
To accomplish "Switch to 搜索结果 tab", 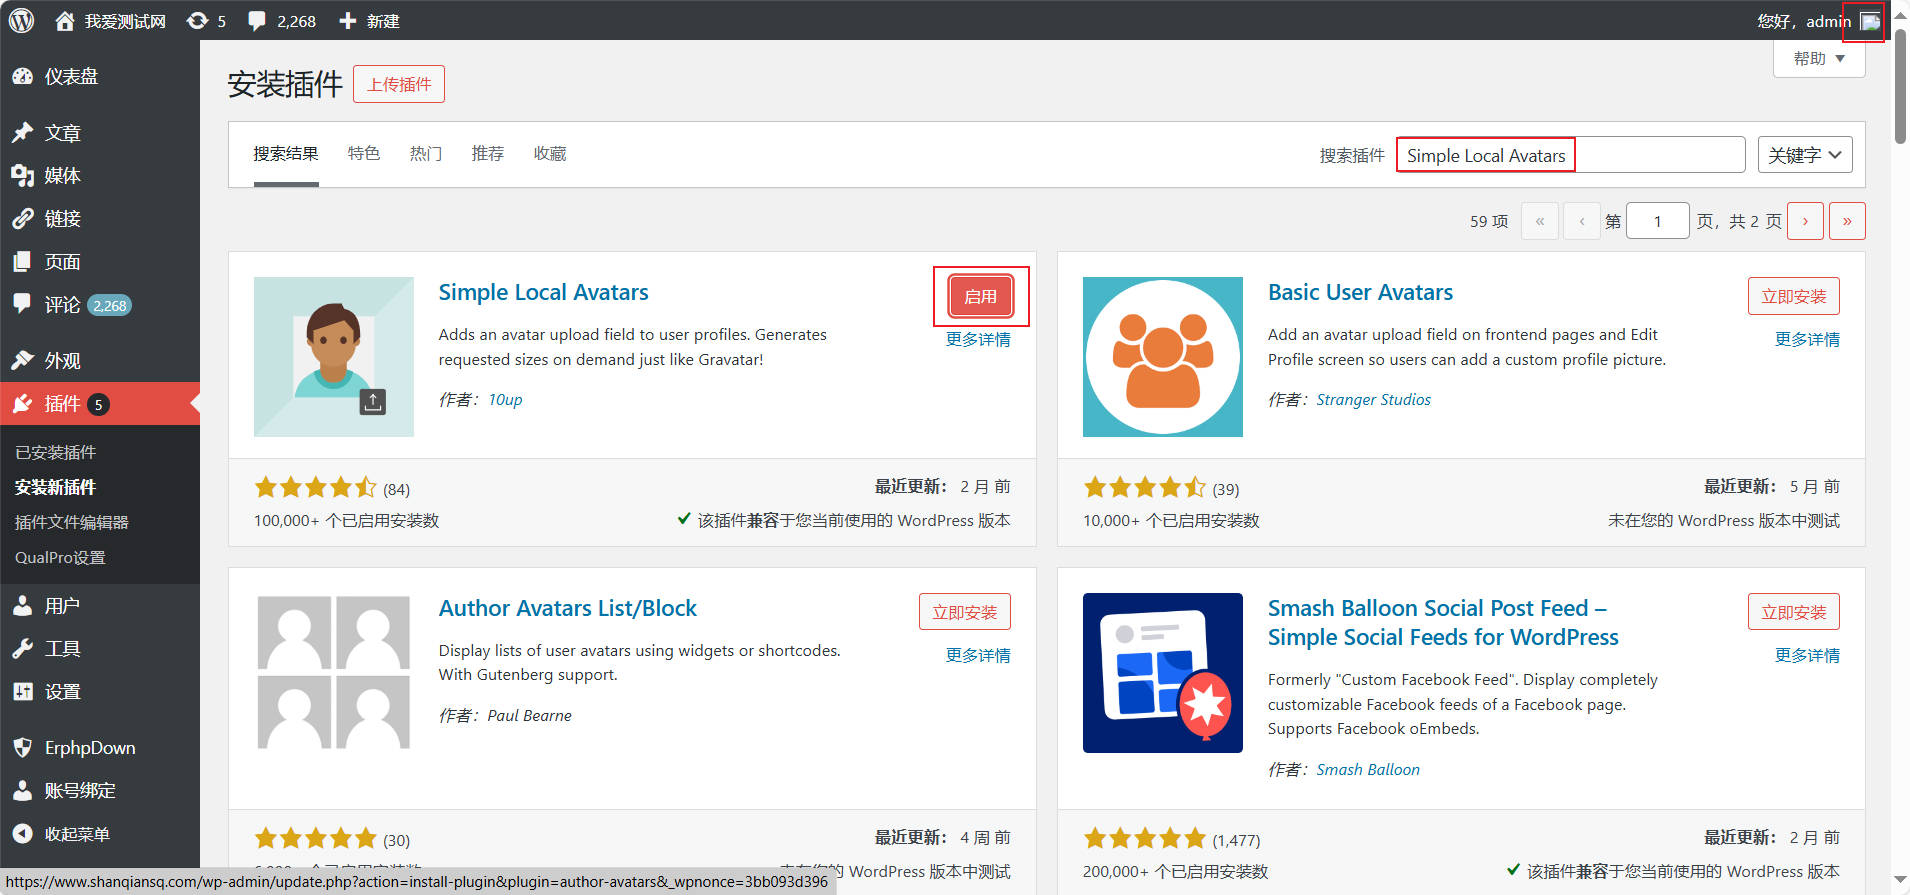I will [286, 154].
